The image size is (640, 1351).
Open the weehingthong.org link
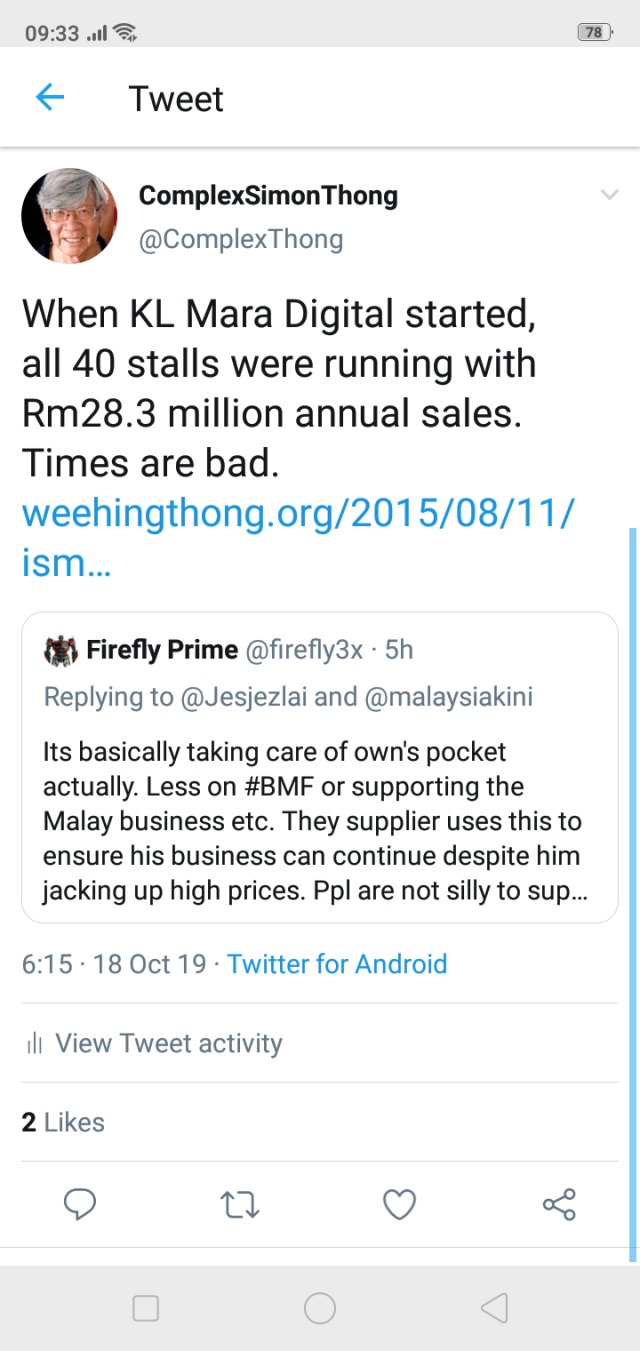298,538
